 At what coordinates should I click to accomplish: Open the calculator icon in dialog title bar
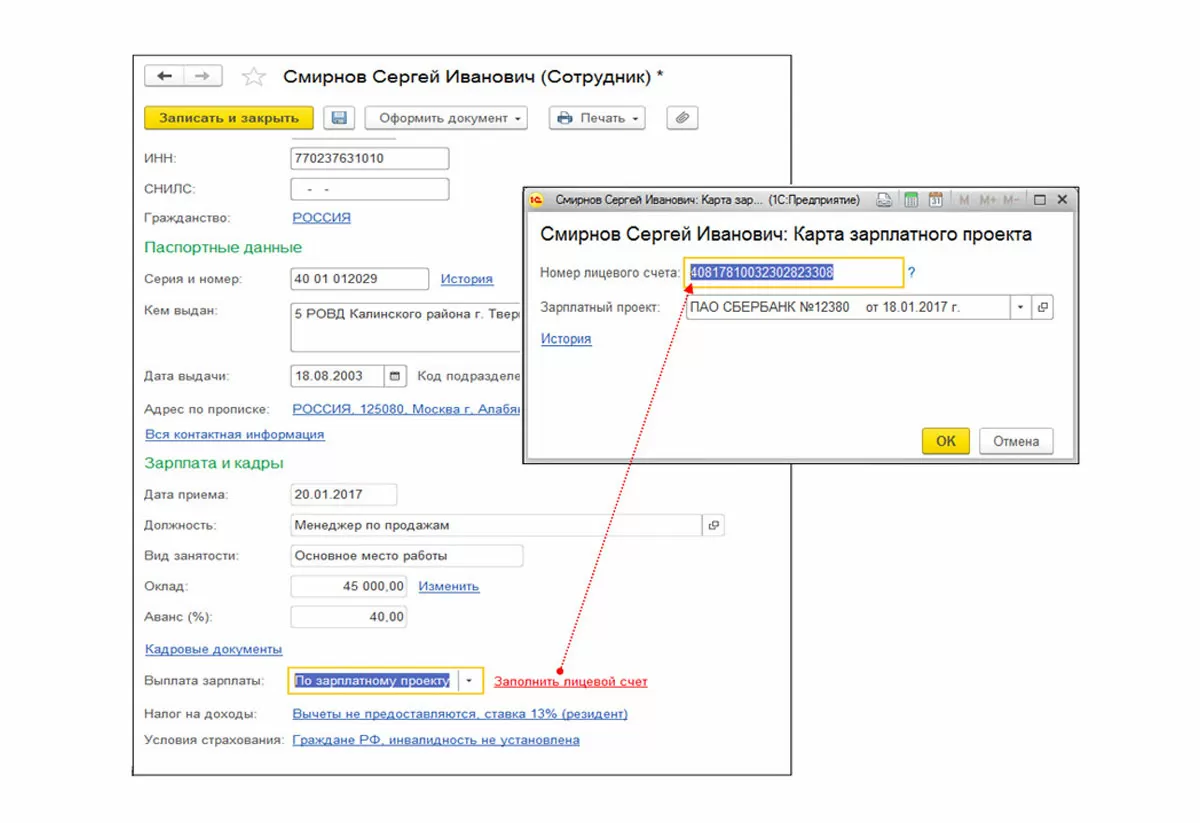click(x=911, y=200)
